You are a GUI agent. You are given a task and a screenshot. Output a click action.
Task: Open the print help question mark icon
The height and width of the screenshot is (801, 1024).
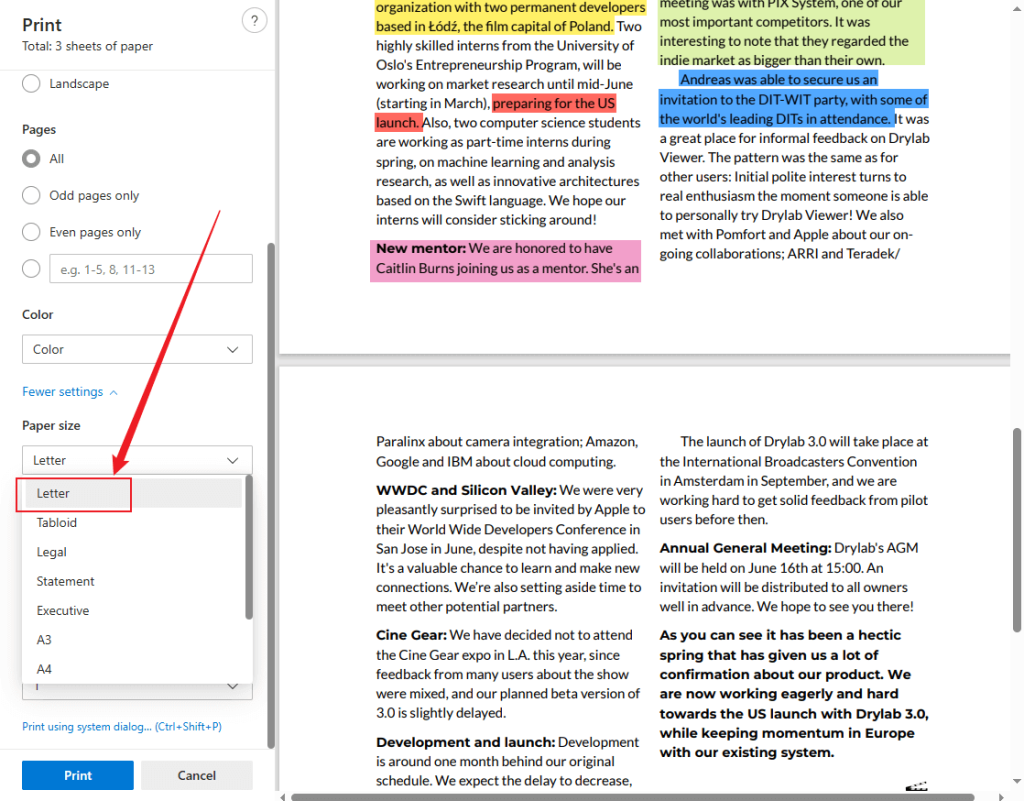coord(254,21)
